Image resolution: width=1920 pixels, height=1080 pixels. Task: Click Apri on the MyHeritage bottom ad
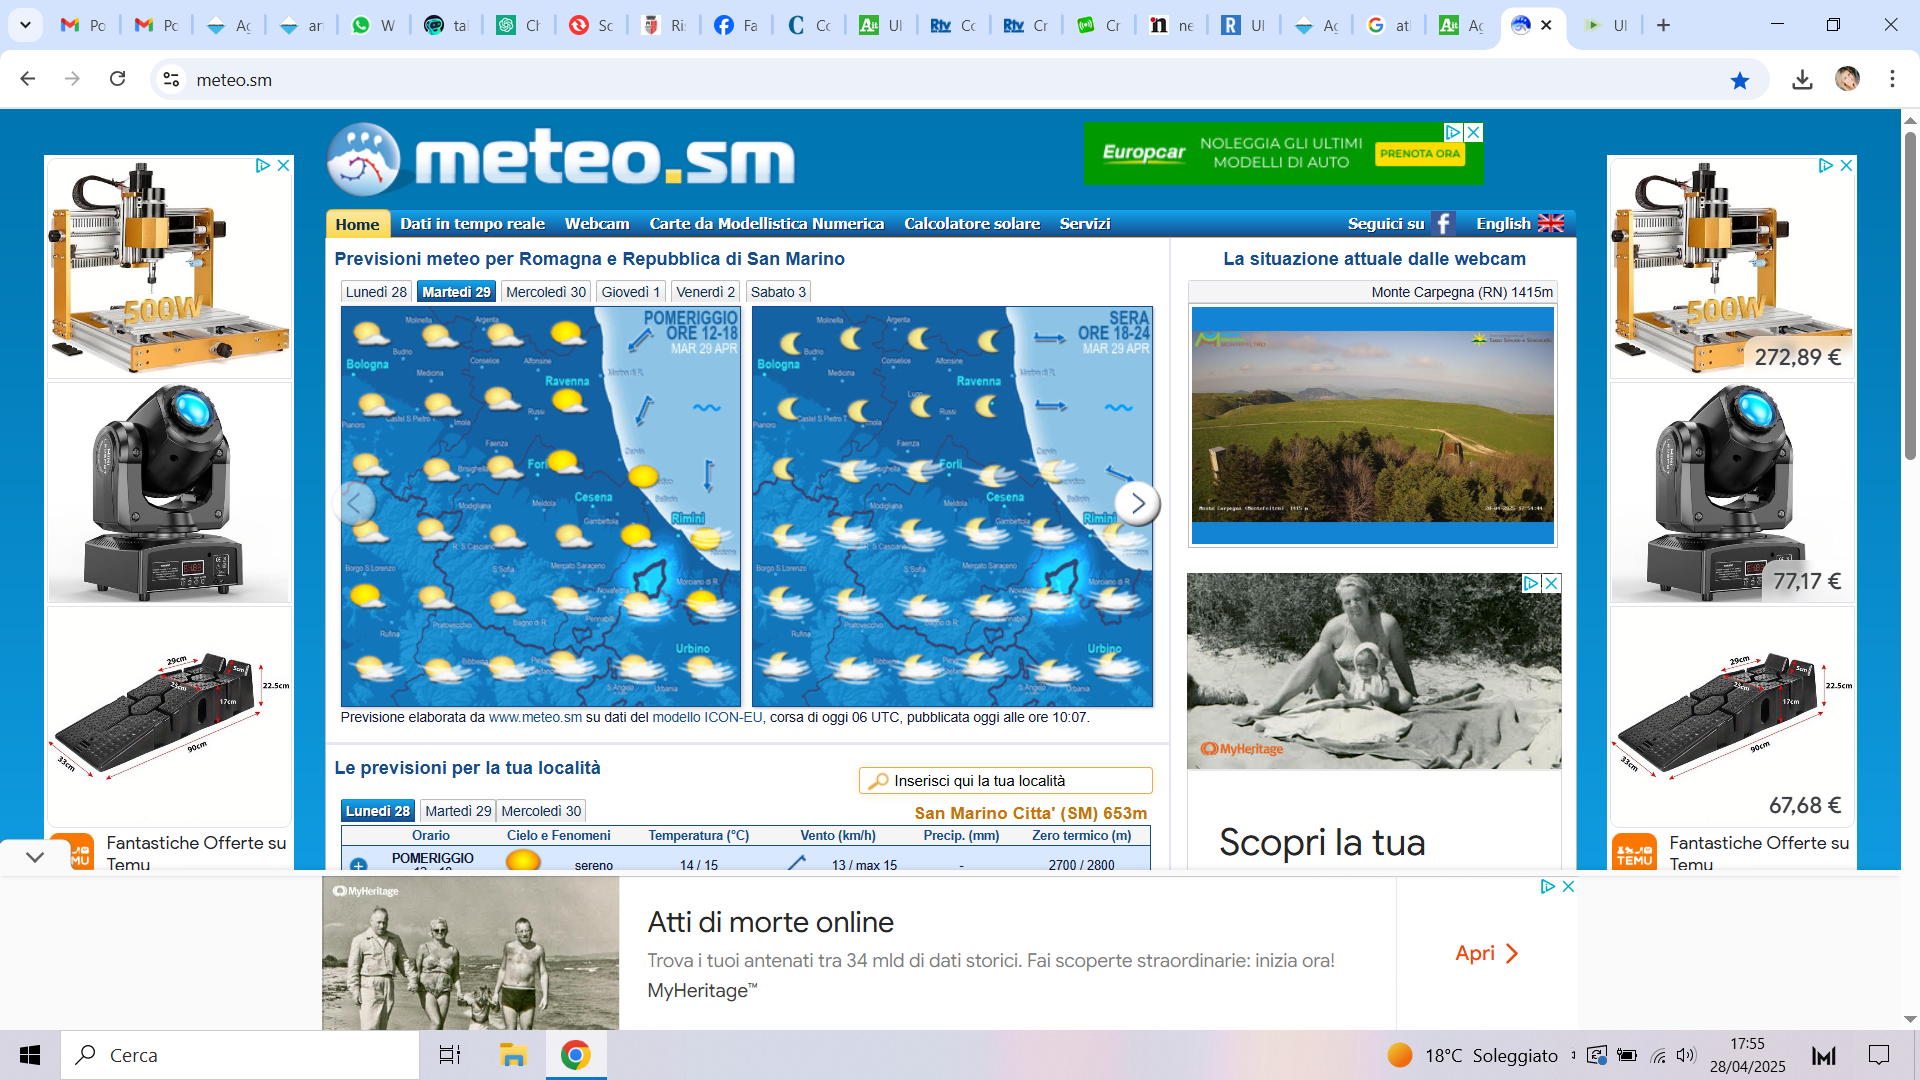[x=1486, y=953]
